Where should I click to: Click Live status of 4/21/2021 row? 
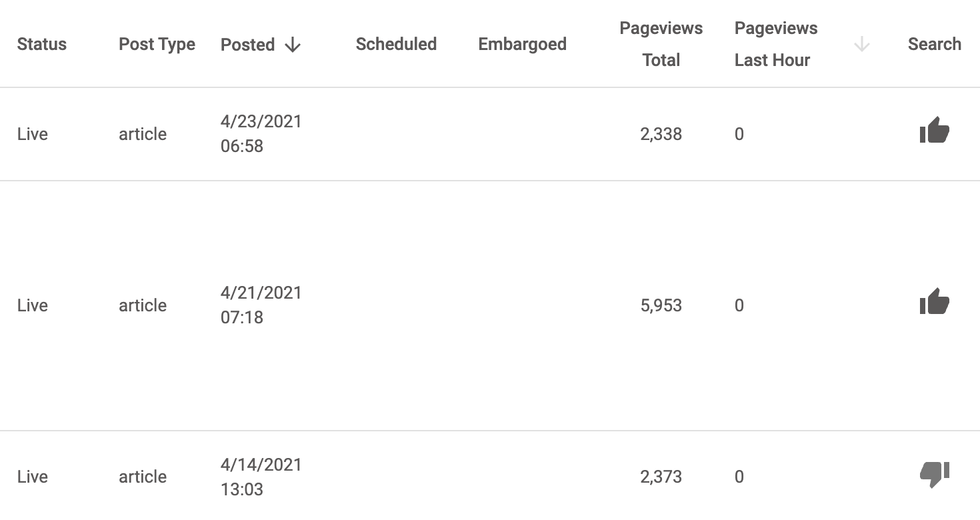32,305
